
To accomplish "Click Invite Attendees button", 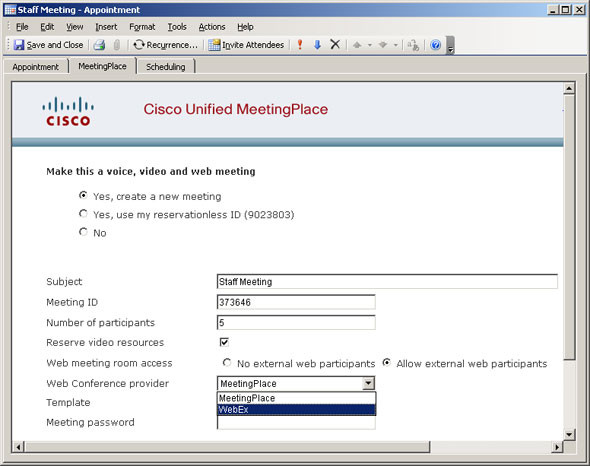I will click(x=246, y=45).
